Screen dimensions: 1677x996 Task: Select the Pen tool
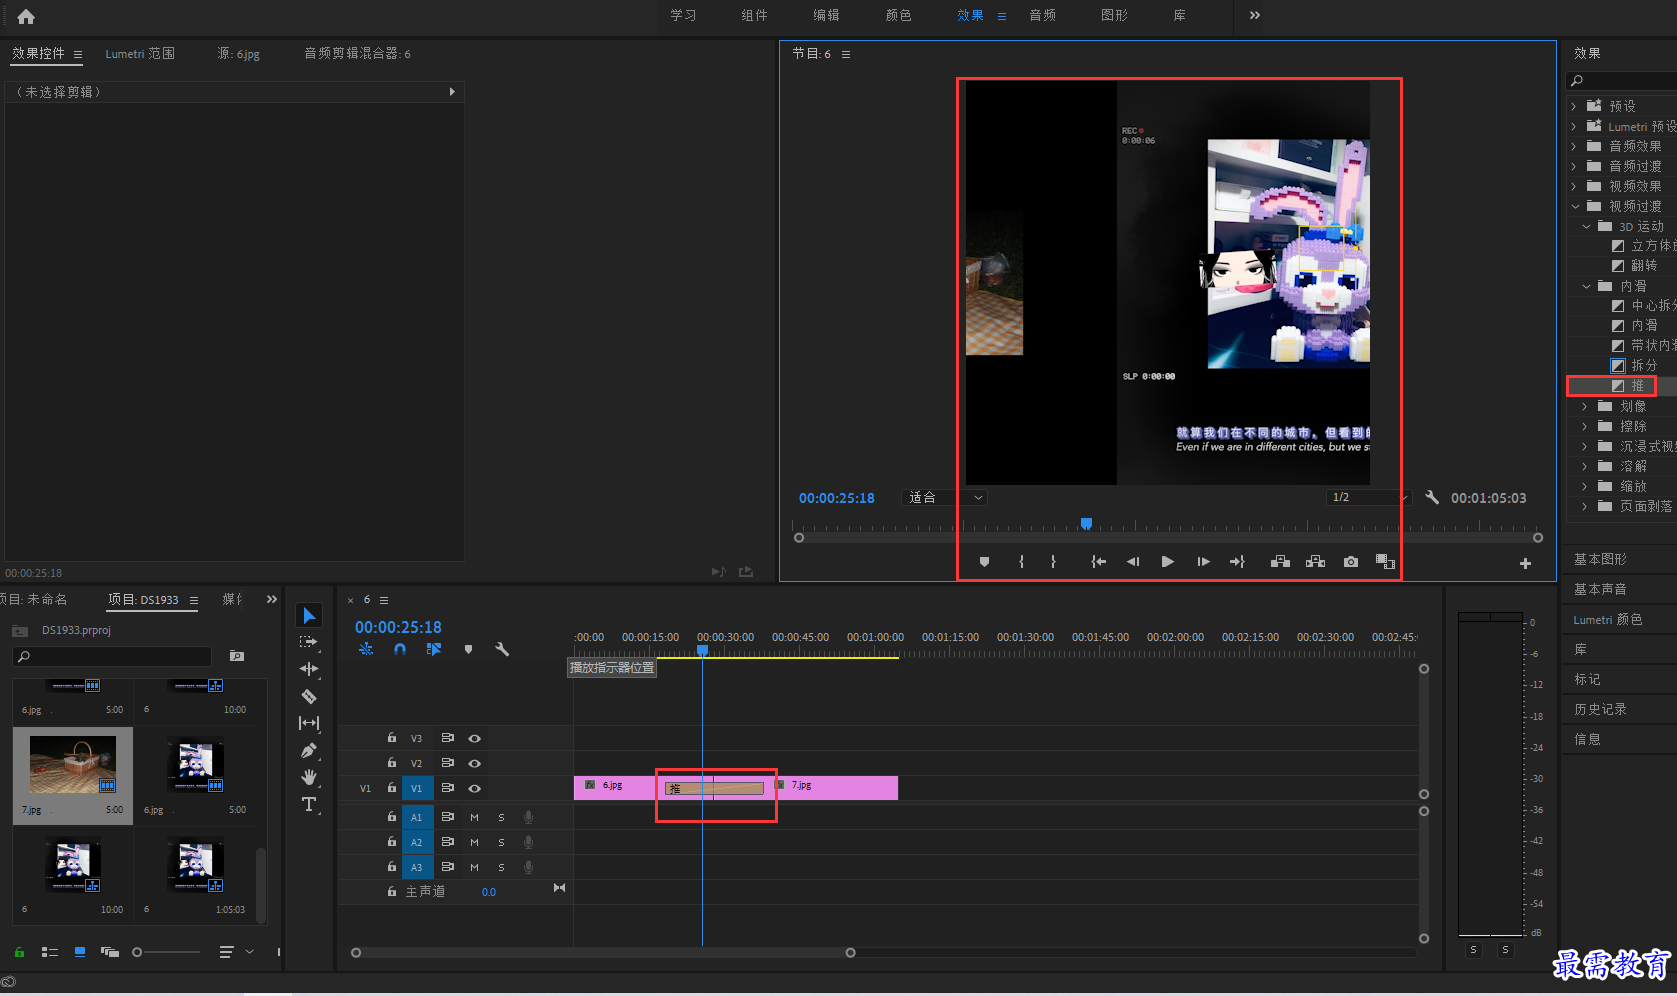click(309, 750)
